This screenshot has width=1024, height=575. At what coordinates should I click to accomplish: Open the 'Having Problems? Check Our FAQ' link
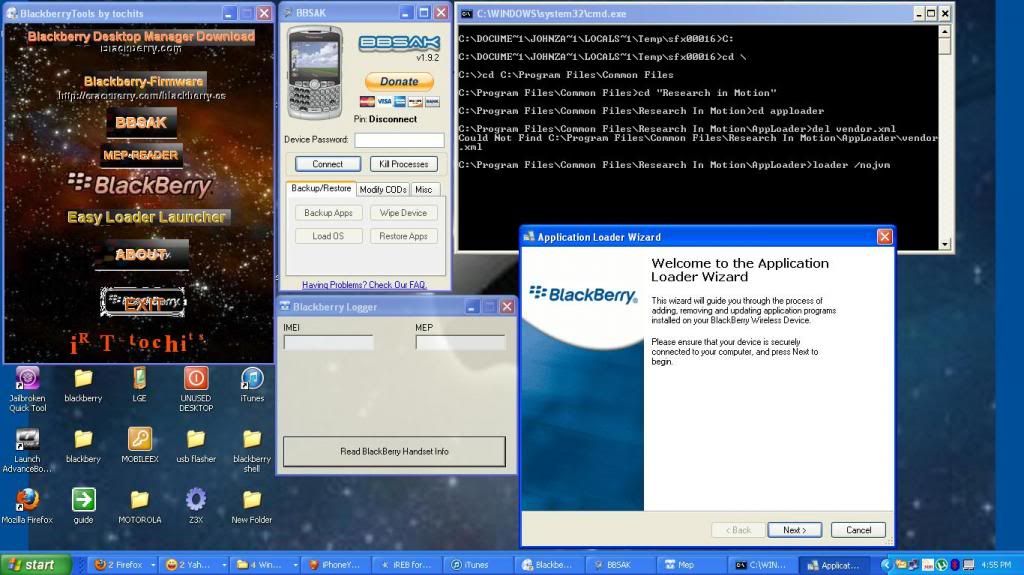point(364,285)
